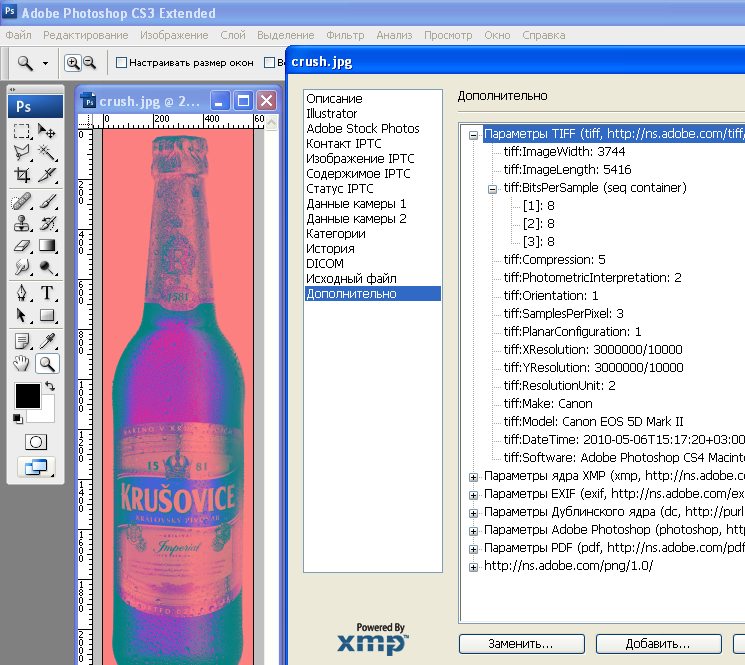The image size is (745, 665).
Task: Select the Healing Brush tool
Action: point(21,201)
